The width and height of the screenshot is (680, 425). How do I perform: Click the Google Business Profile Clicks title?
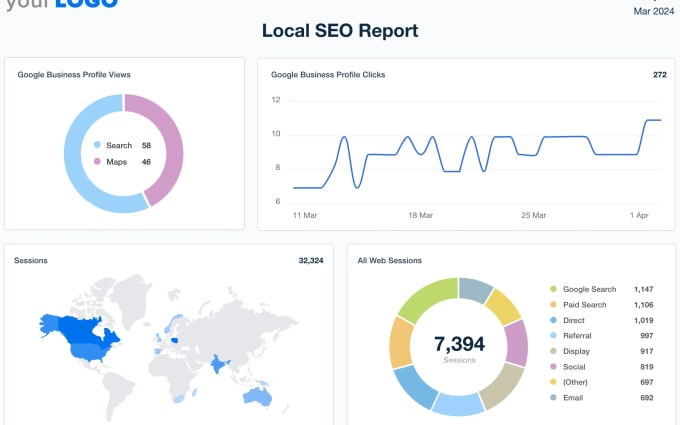(328, 74)
